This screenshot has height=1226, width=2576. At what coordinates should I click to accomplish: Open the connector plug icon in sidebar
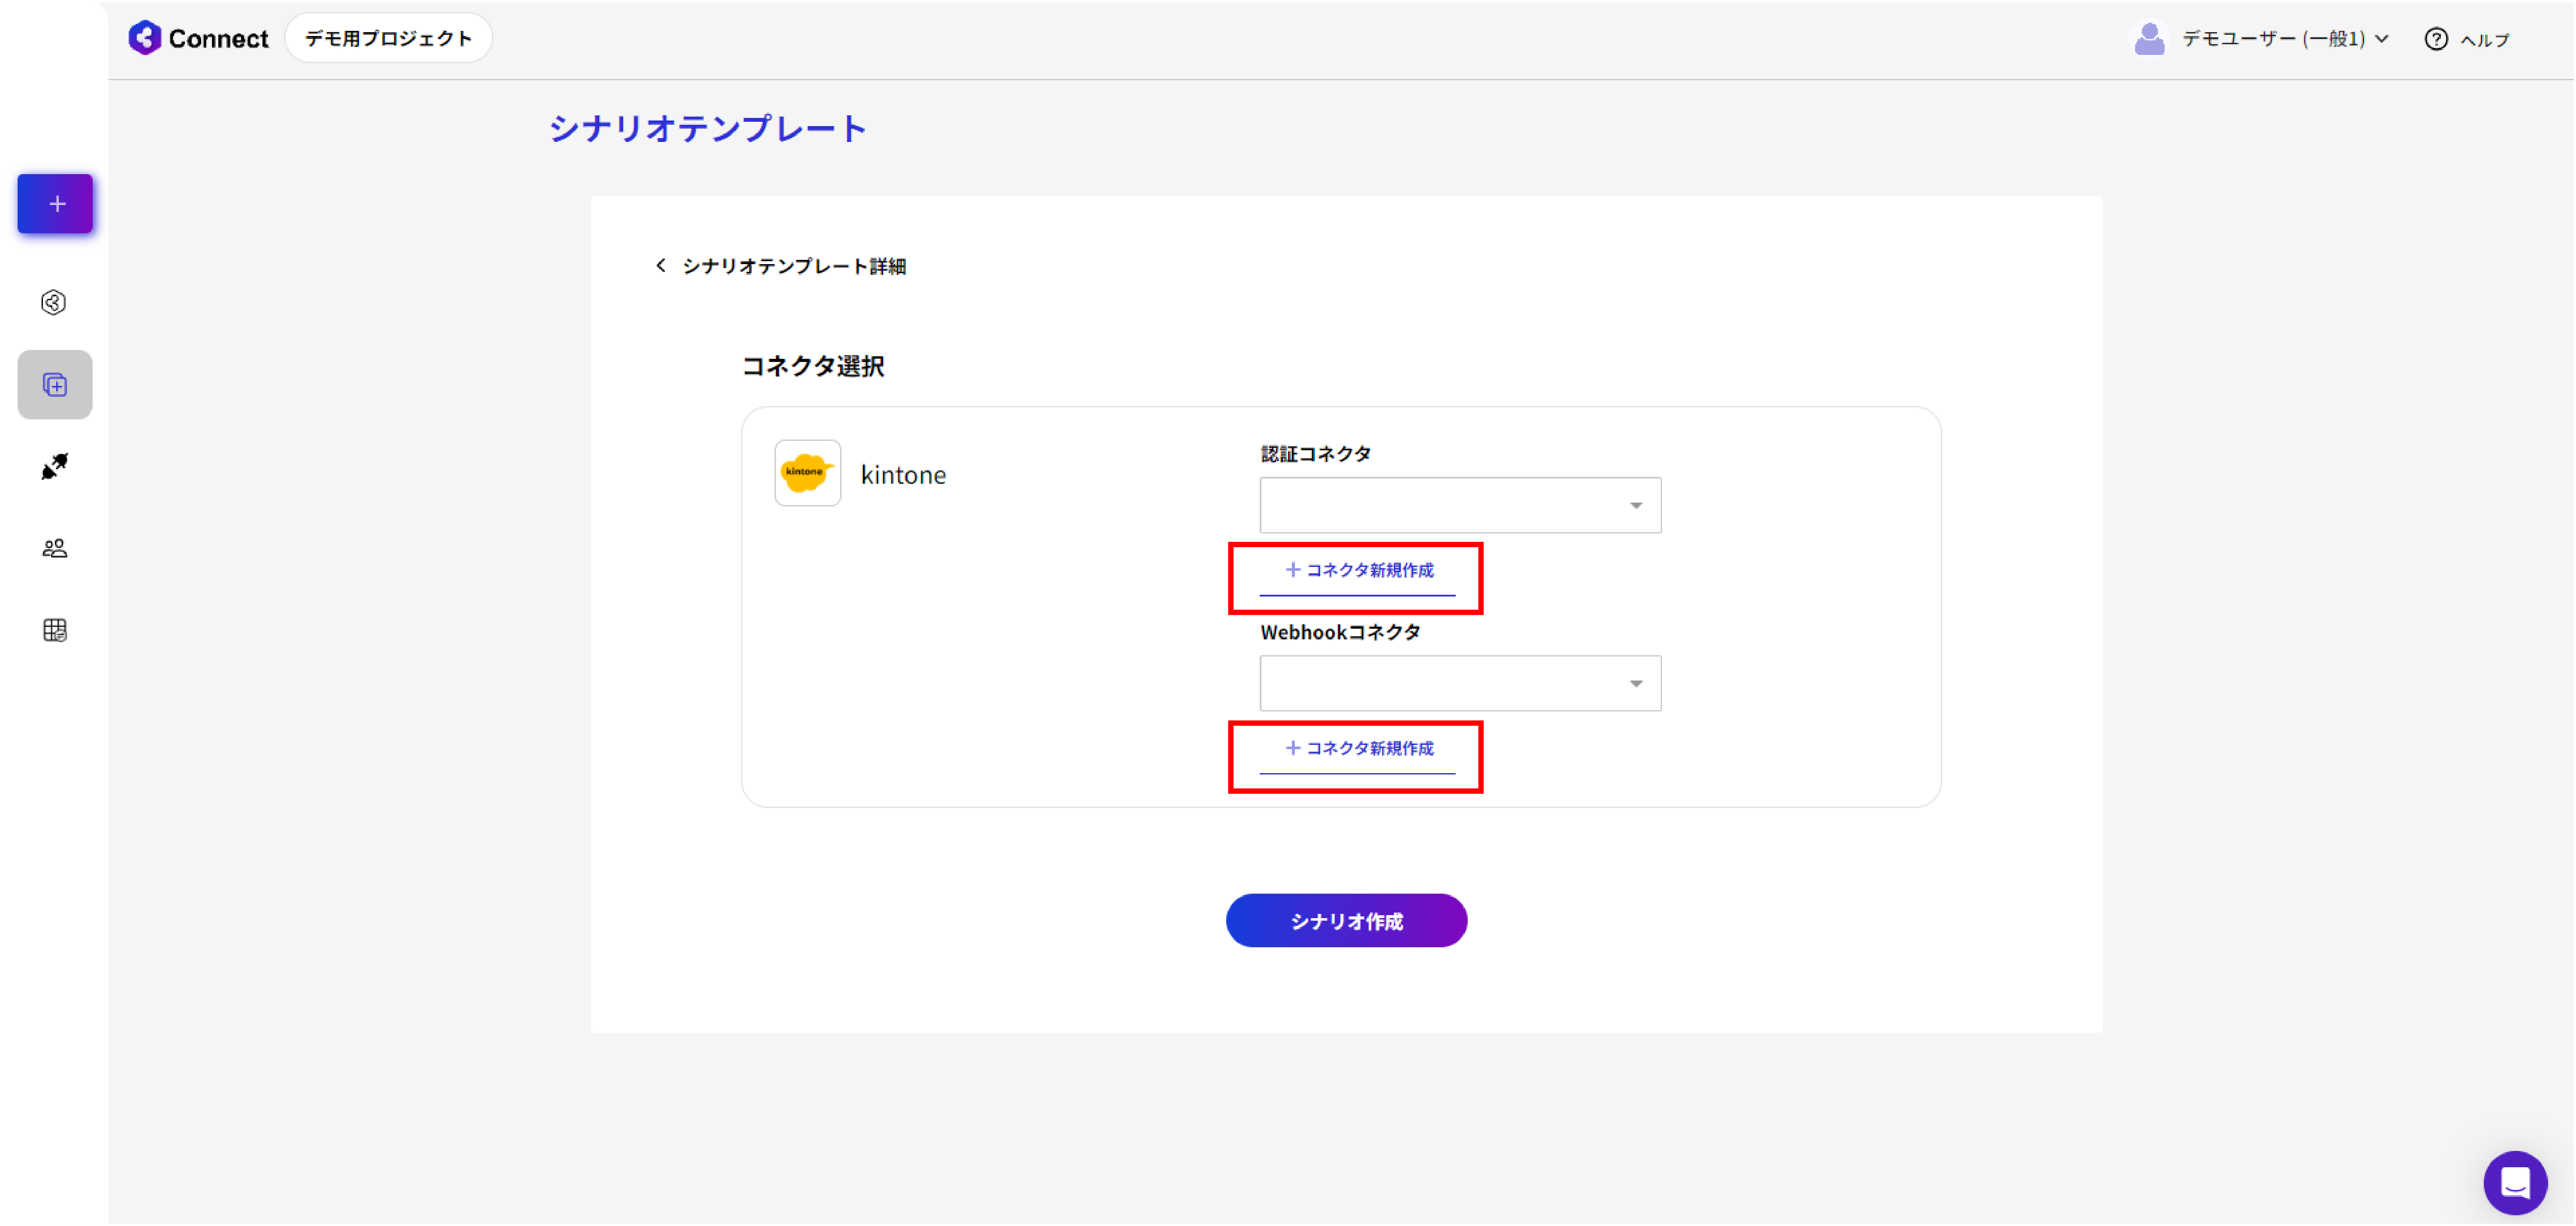[55, 466]
